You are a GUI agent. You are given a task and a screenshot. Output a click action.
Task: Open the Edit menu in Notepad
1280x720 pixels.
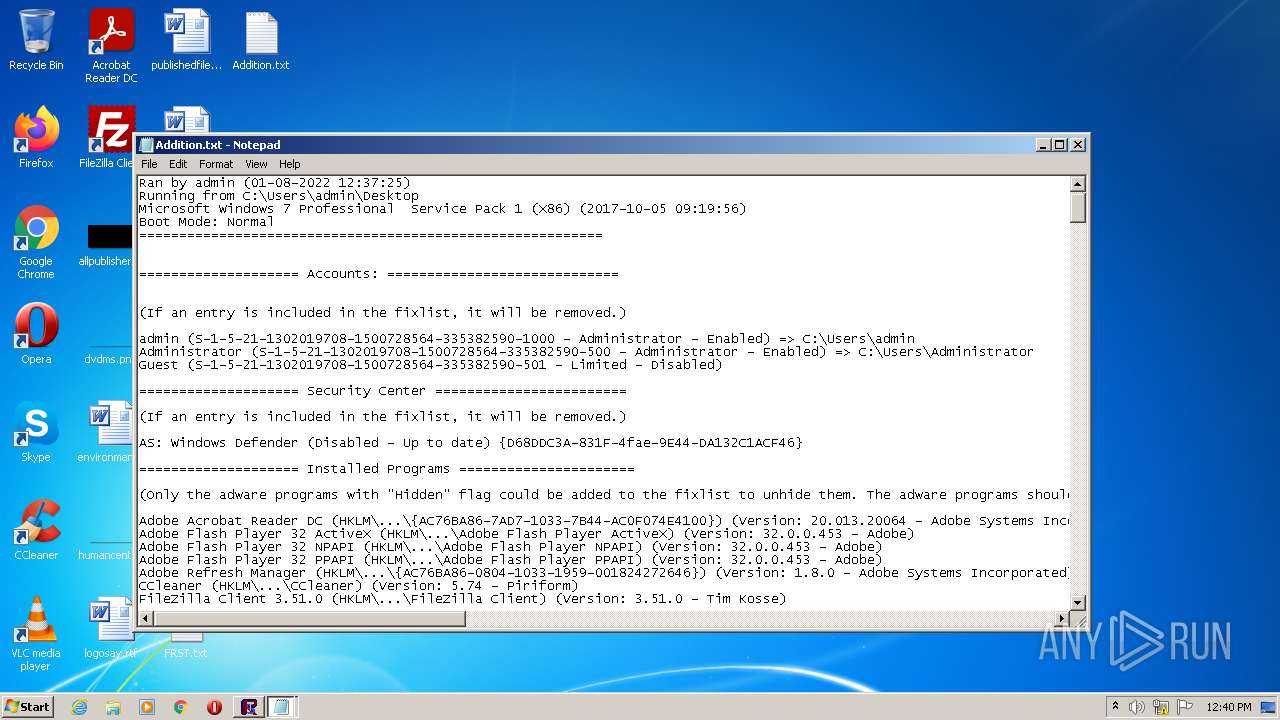pyautogui.click(x=178, y=164)
